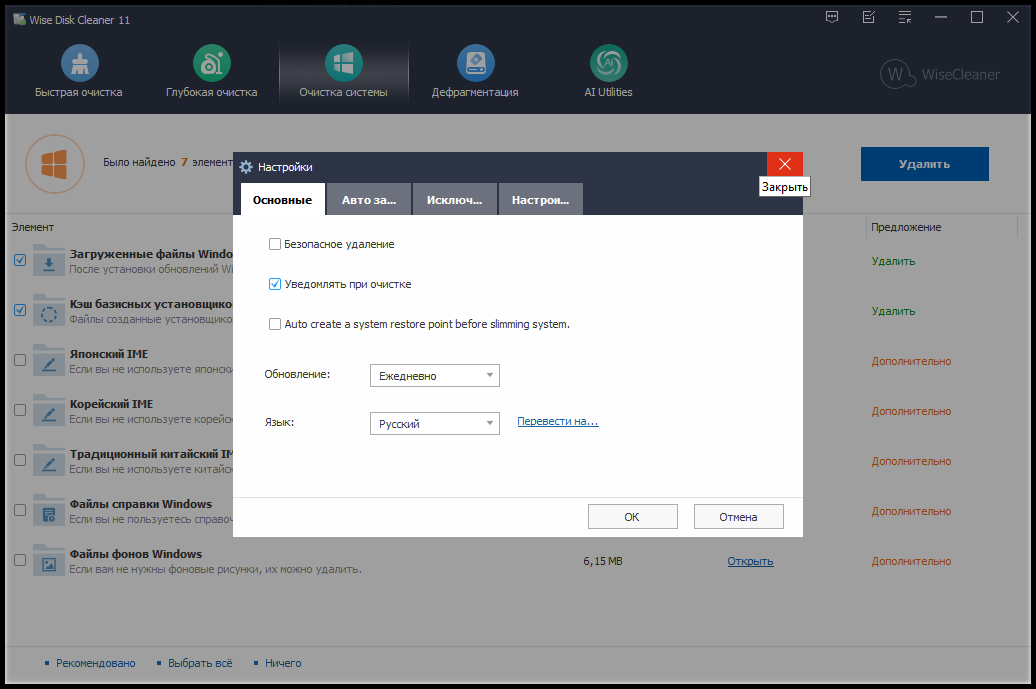Click the Windows logo circle icon
The image size is (1036, 689).
[55, 164]
